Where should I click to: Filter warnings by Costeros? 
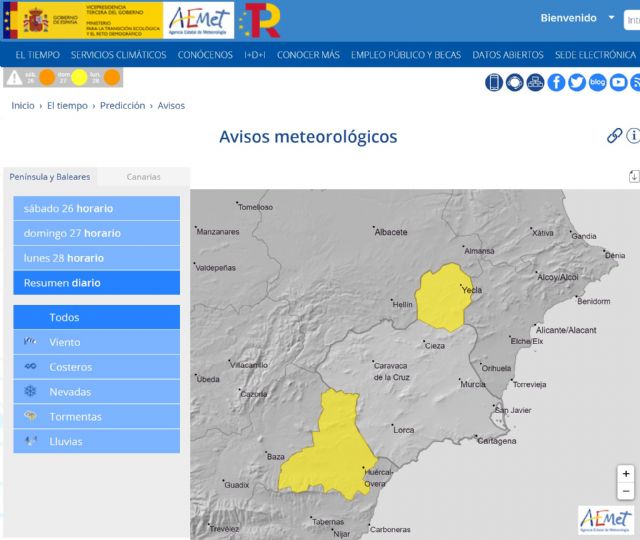[96, 367]
